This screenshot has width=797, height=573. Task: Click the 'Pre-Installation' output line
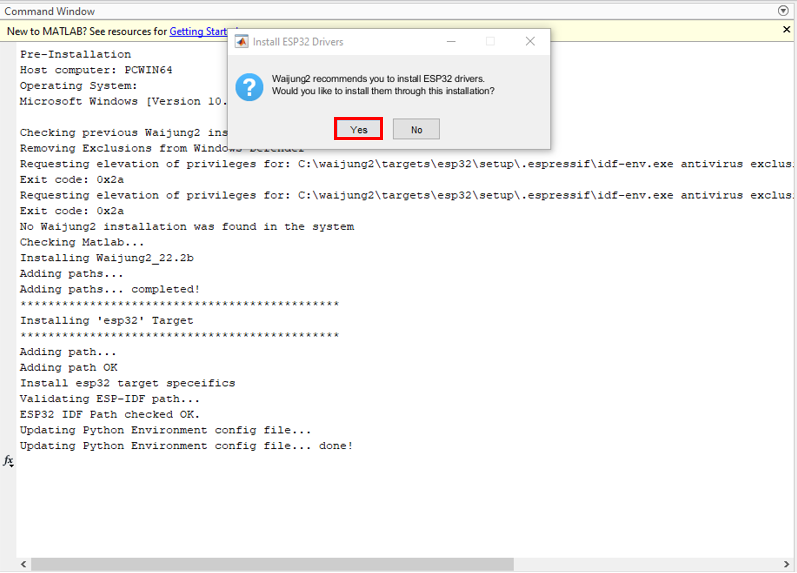[75, 54]
